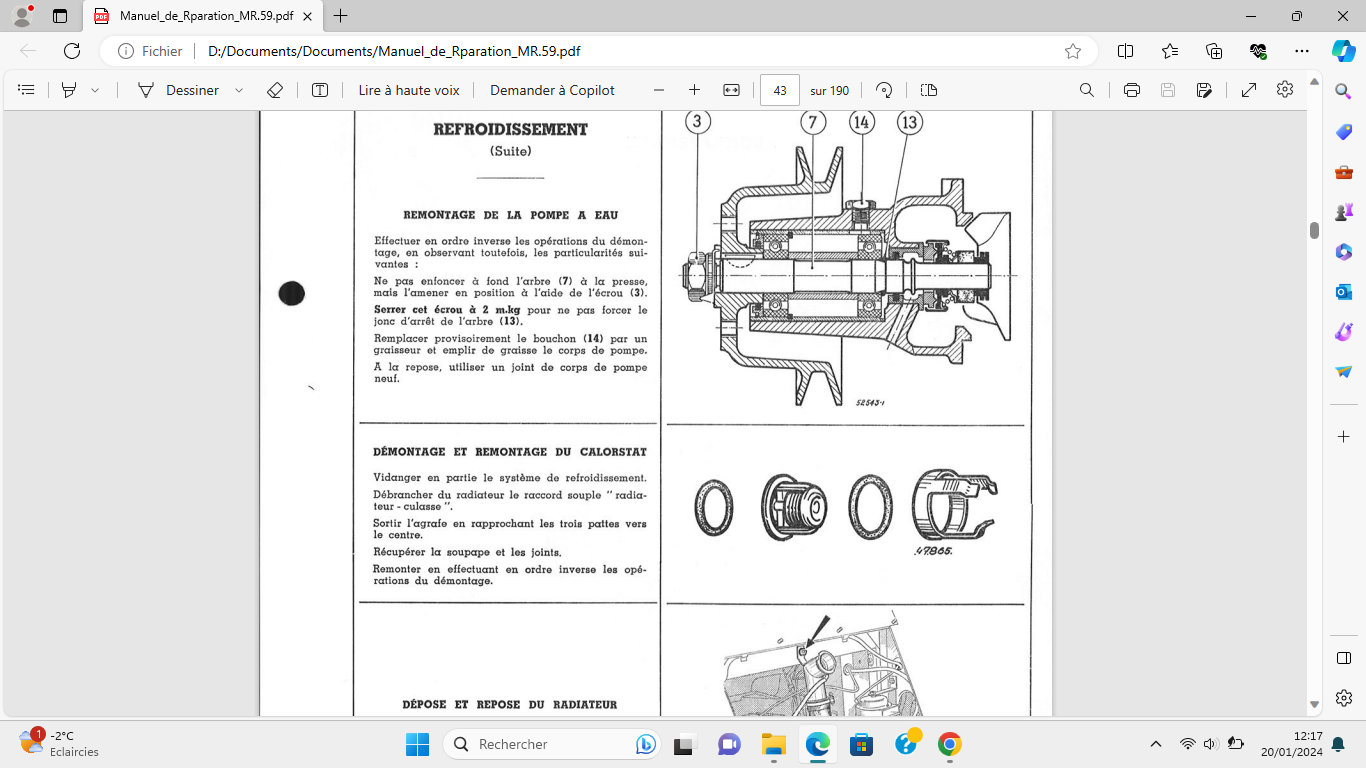Click the add text tool icon
Viewport: 1366px width, 768px height.
click(x=320, y=90)
